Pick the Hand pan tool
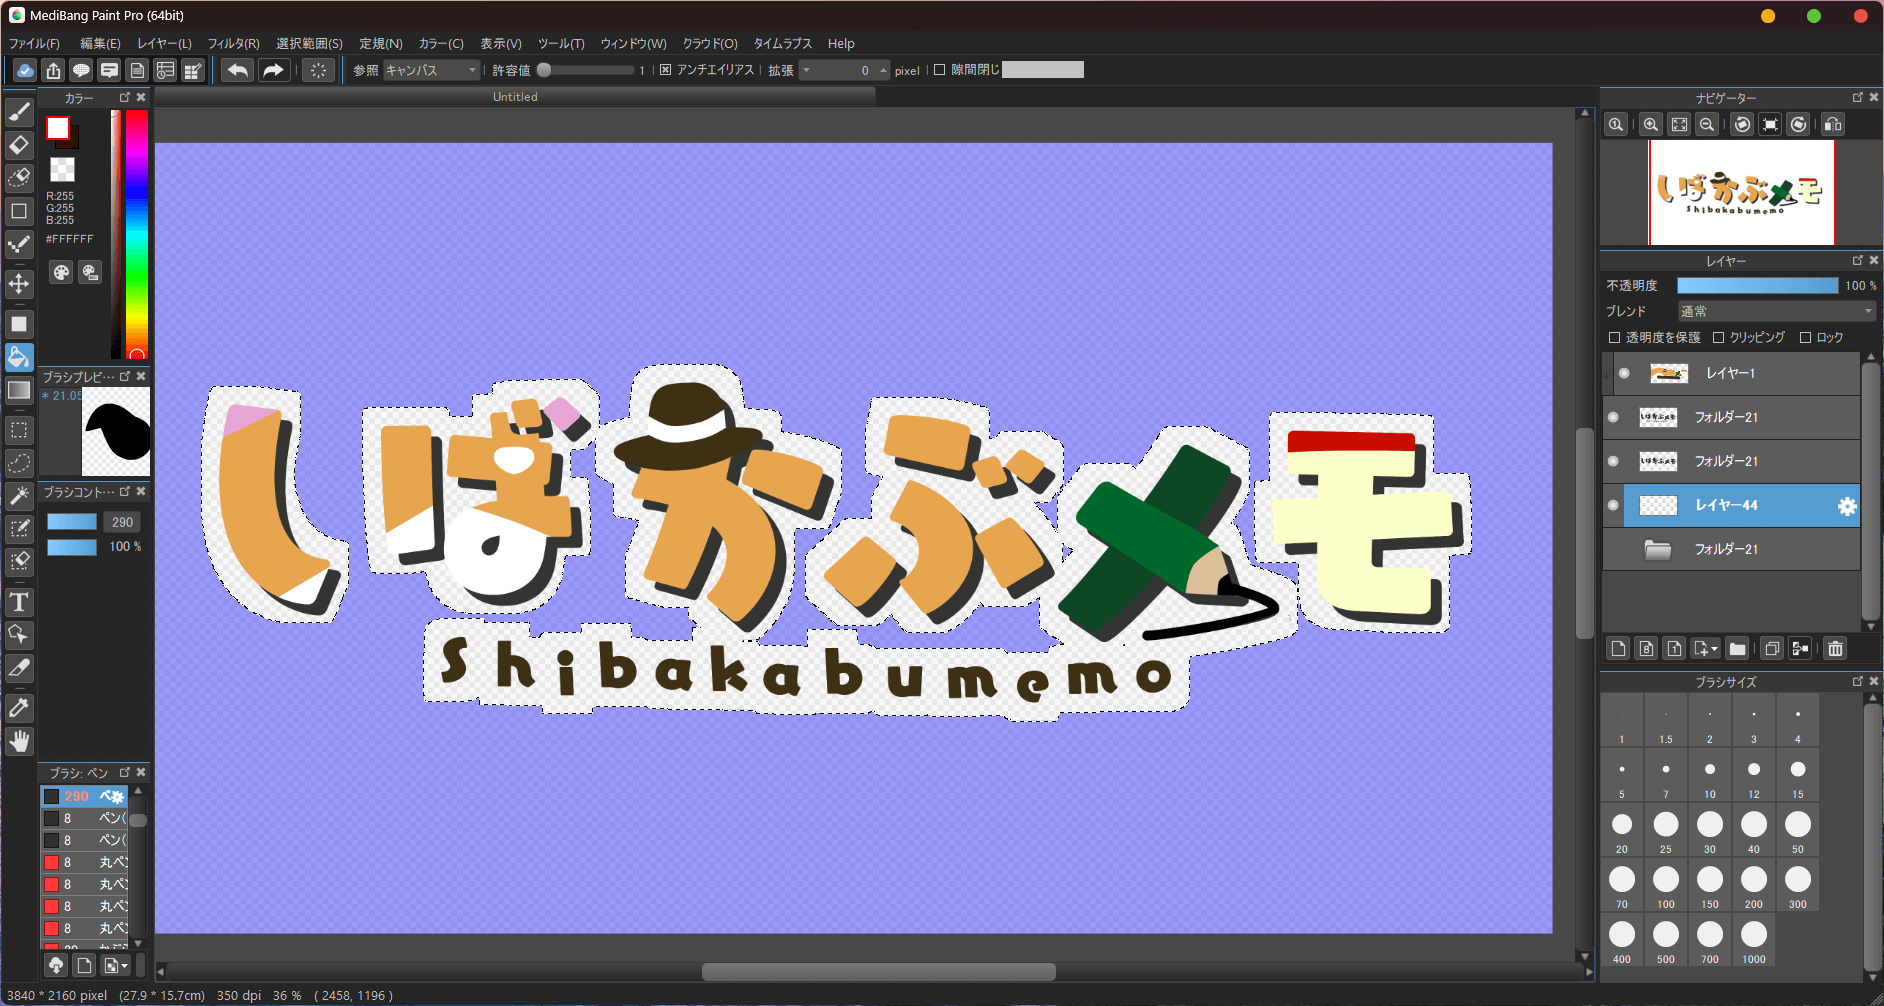1884x1006 pixels. (x=19, y=741)
